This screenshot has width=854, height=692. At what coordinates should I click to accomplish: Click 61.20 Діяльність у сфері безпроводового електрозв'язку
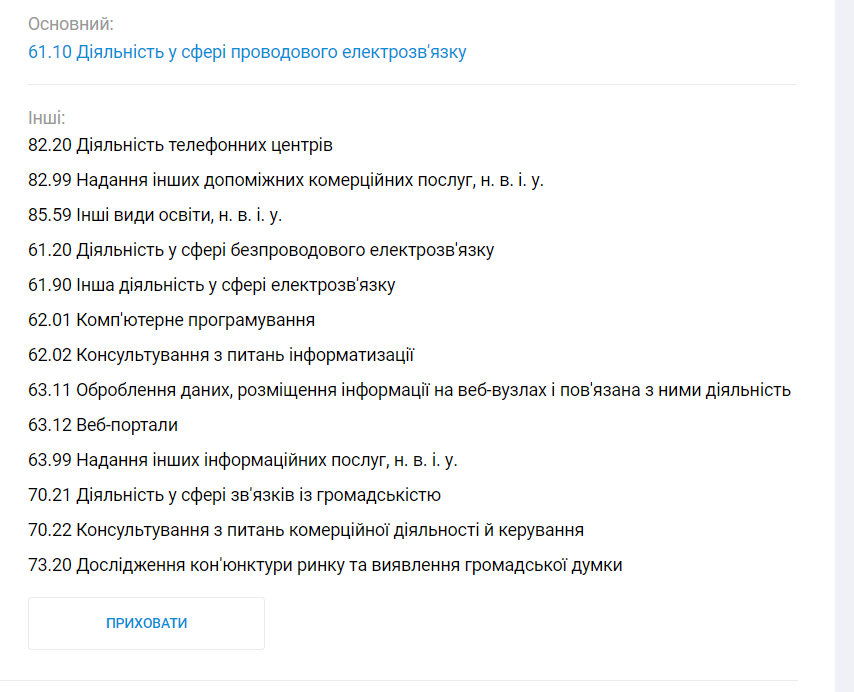point(261,250)
